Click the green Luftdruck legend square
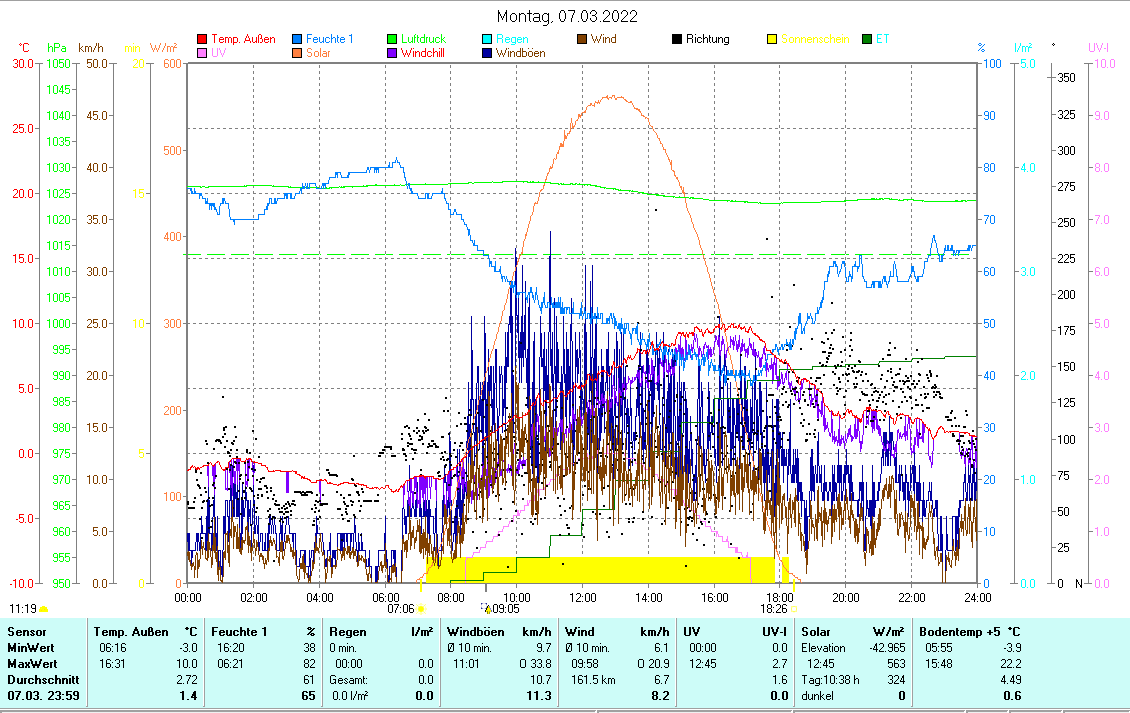Screen dimensions: 1130x713 pyautogui.click(x=393, y=40)
